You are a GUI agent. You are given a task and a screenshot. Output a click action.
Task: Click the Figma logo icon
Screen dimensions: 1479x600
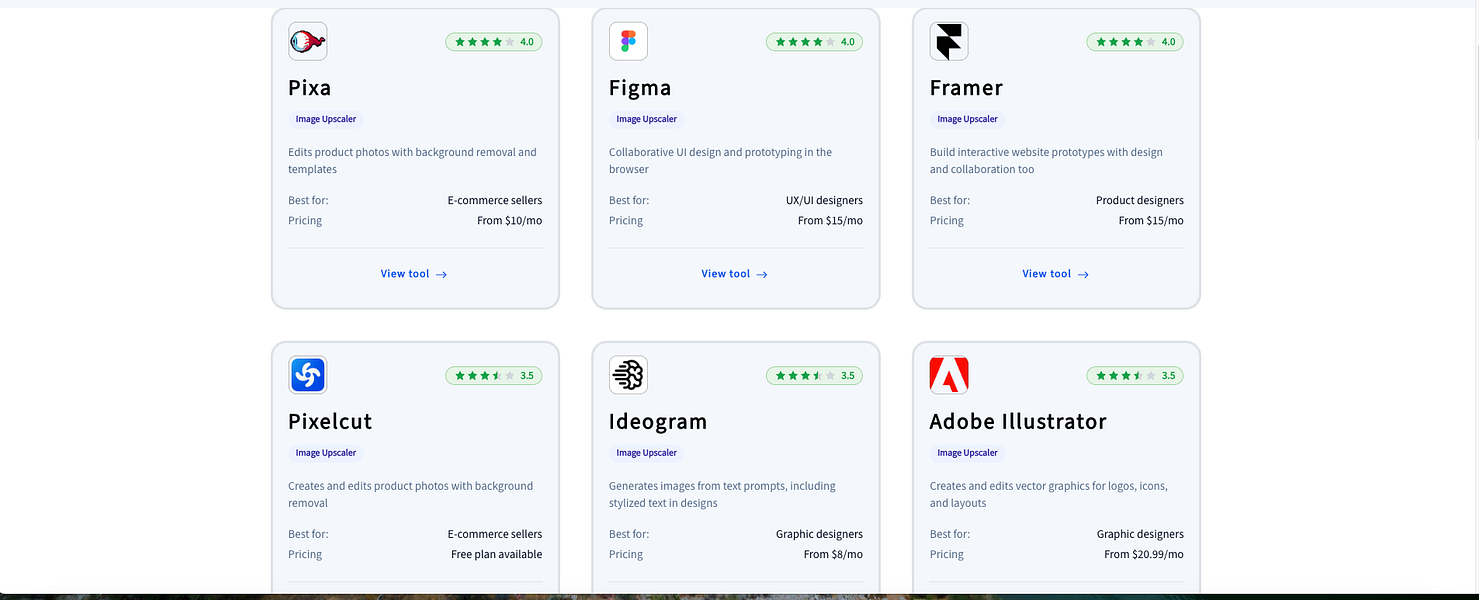click(x=628, y=42)
